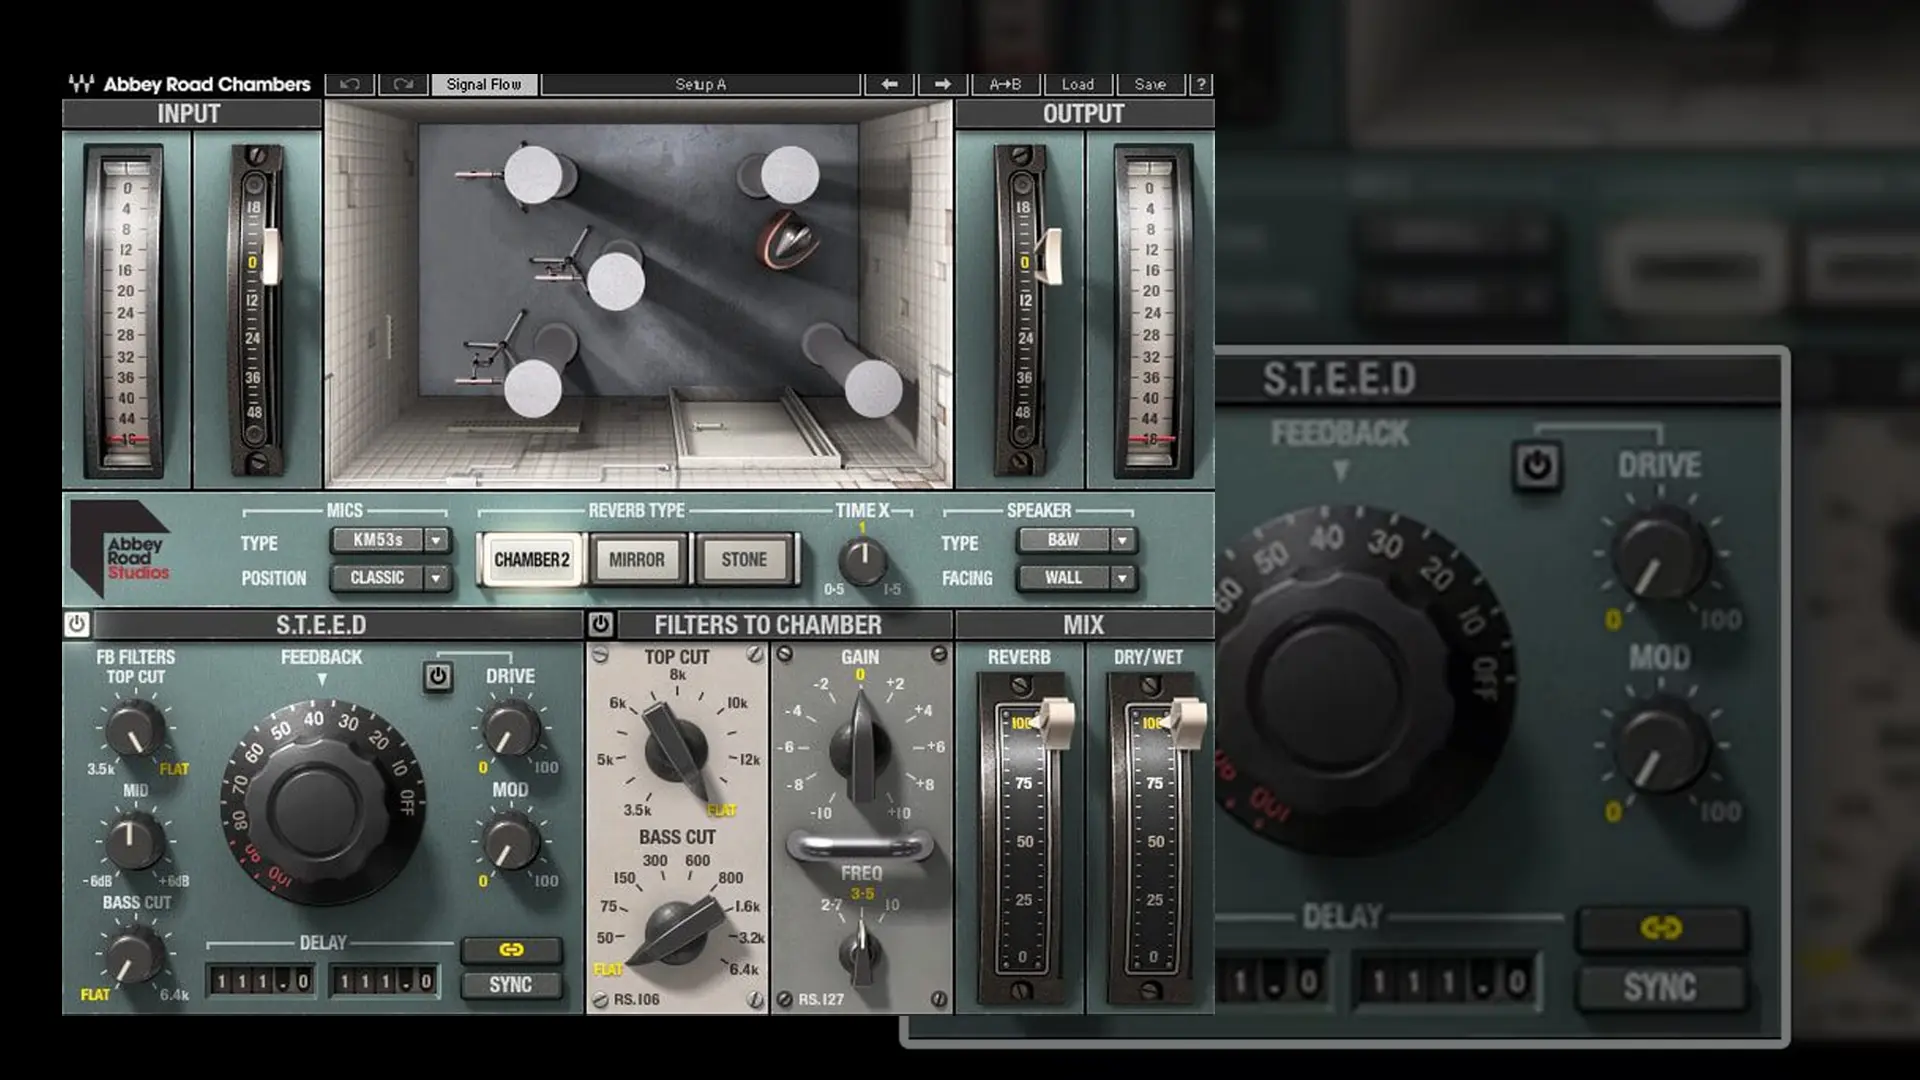Load the next preset with right arrow
The width and height of the screenshot is (1920, 1080).
click(x=942, y=84)
